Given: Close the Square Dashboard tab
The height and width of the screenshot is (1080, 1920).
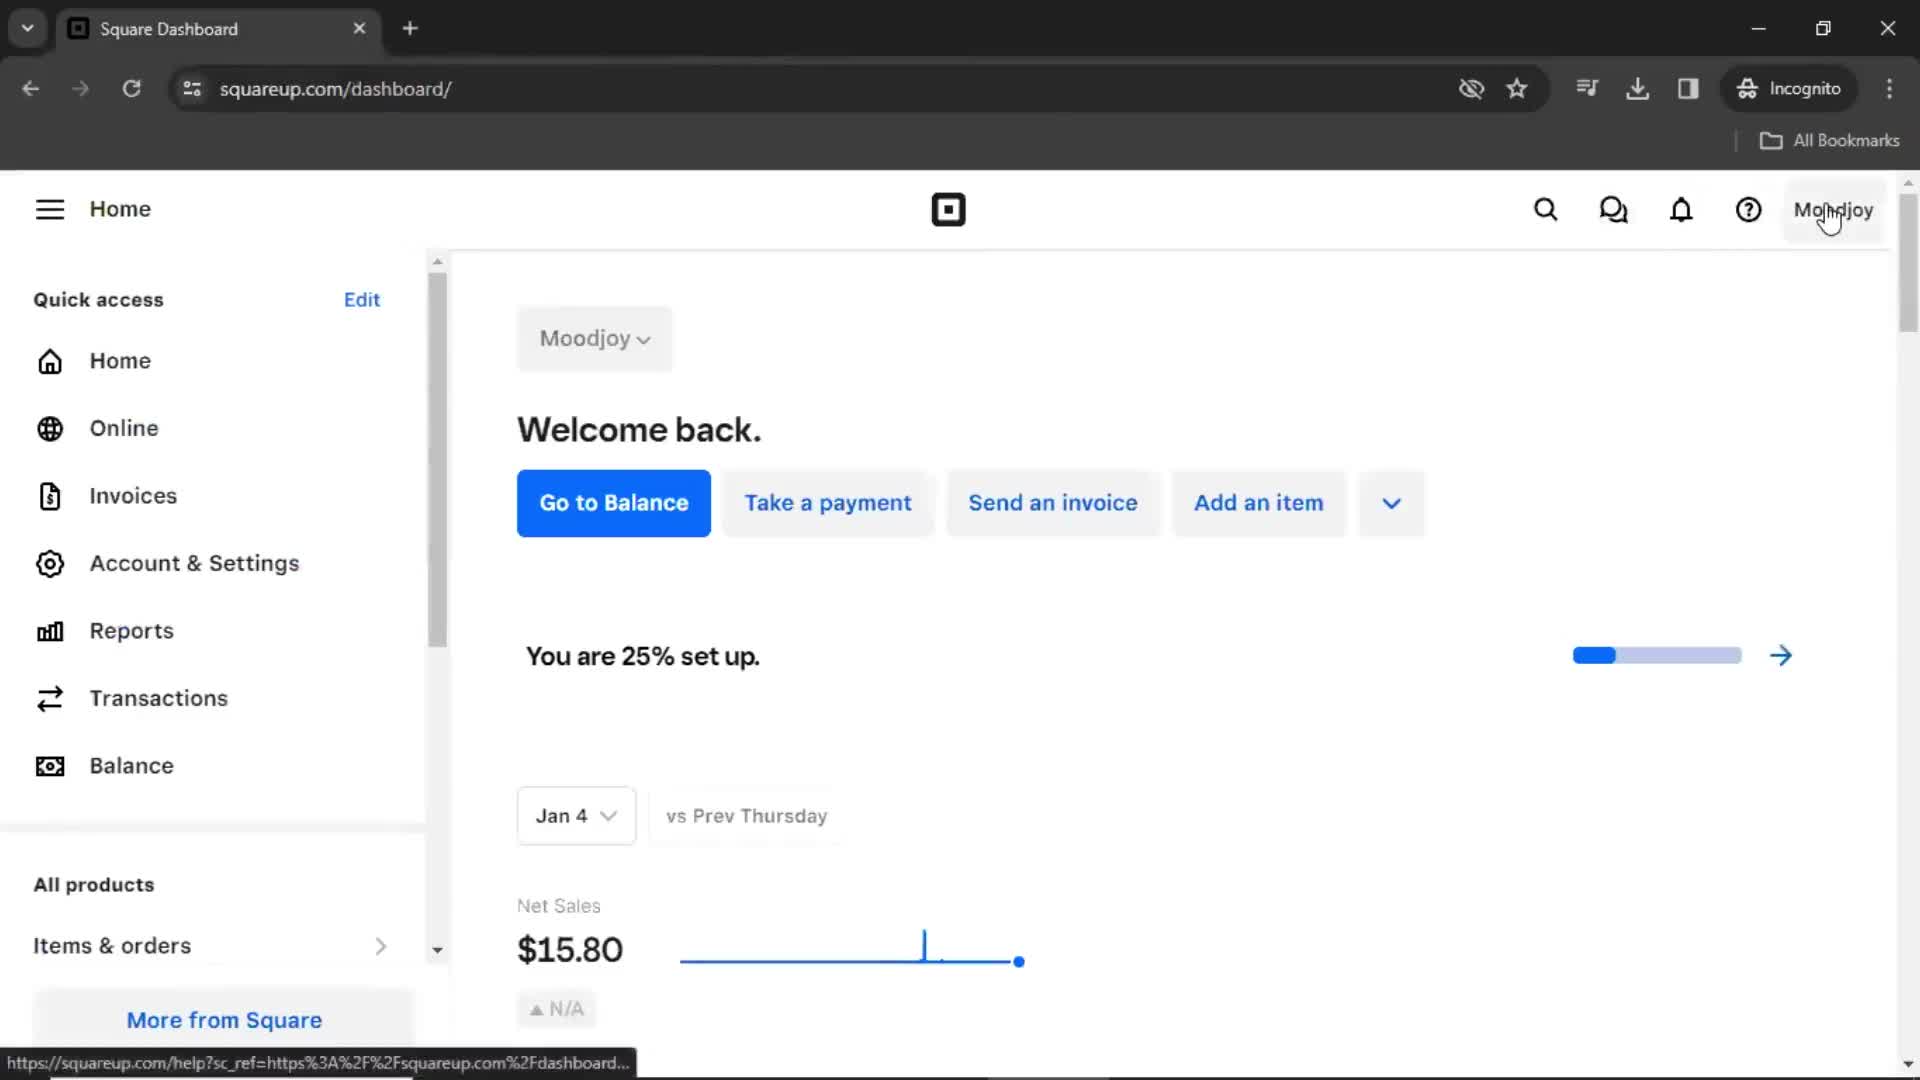Looking at the screenshot, I should [359, 28].
